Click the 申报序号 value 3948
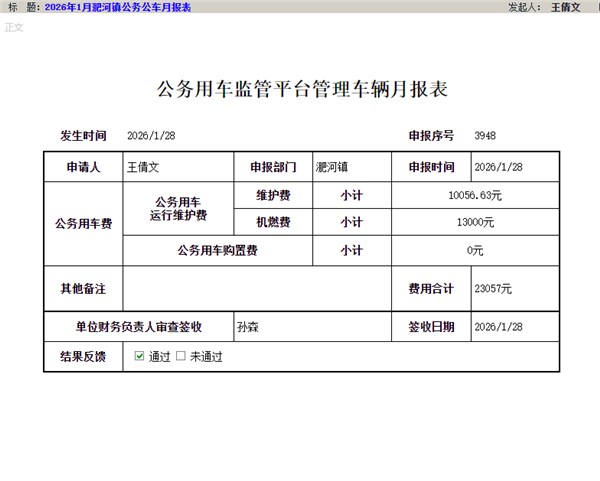Viewport: 600px width, 481px height. pos(485,136)
